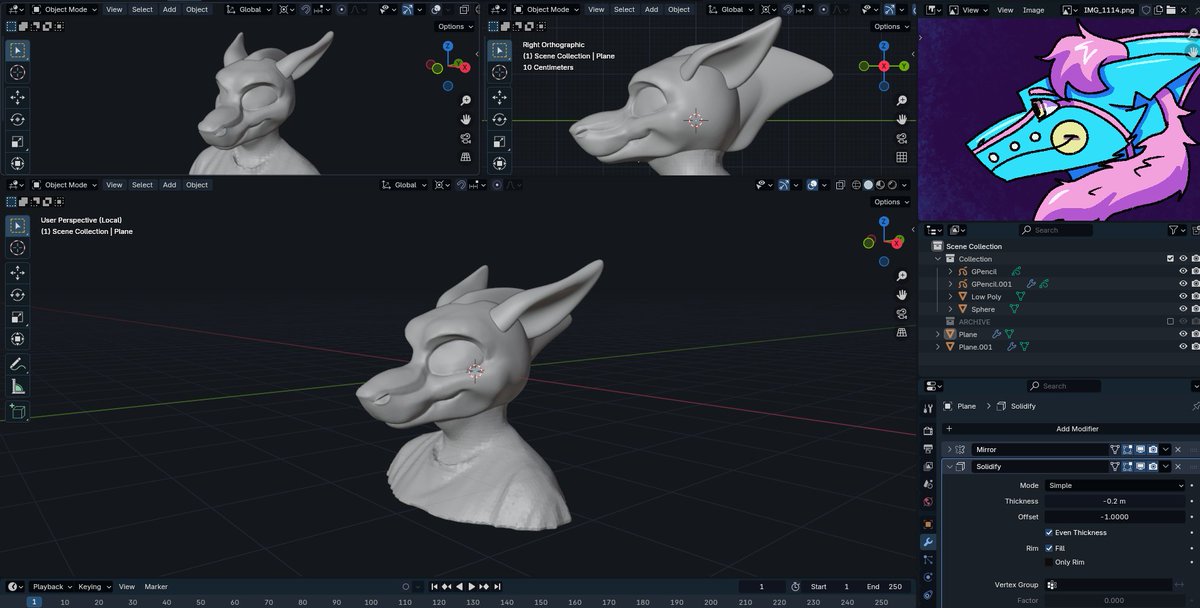The height and width of the screenshot is (608, 1200).
Task: Open the View menu in the viewport header
Action: pos(114,185)
